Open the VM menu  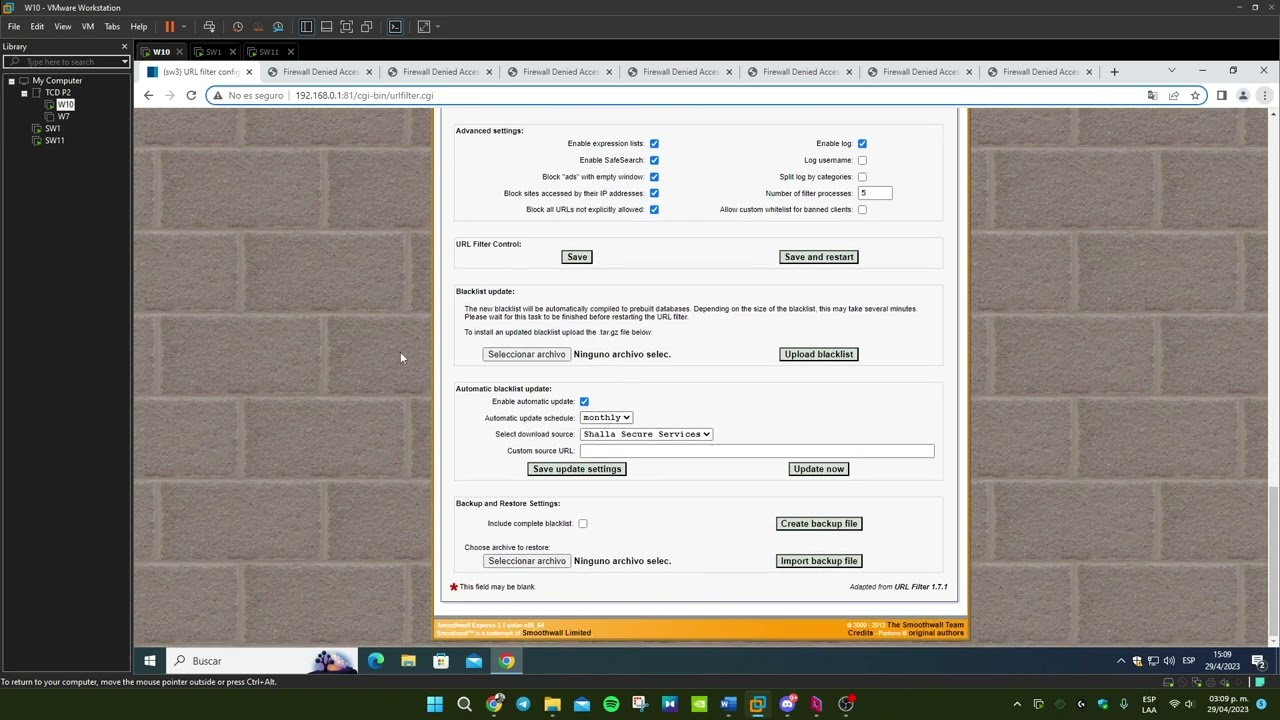coord(88,27)
